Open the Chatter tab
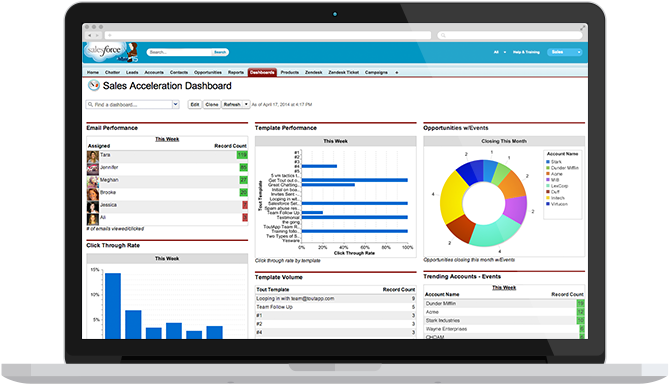This screenshot has width=669, height=384. [x=112, y=73]
